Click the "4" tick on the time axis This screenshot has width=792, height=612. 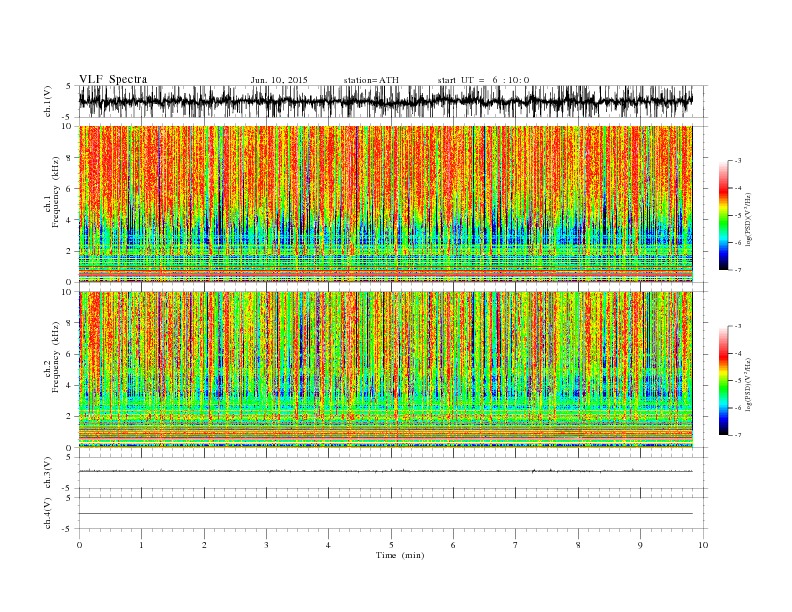point(328,545)
